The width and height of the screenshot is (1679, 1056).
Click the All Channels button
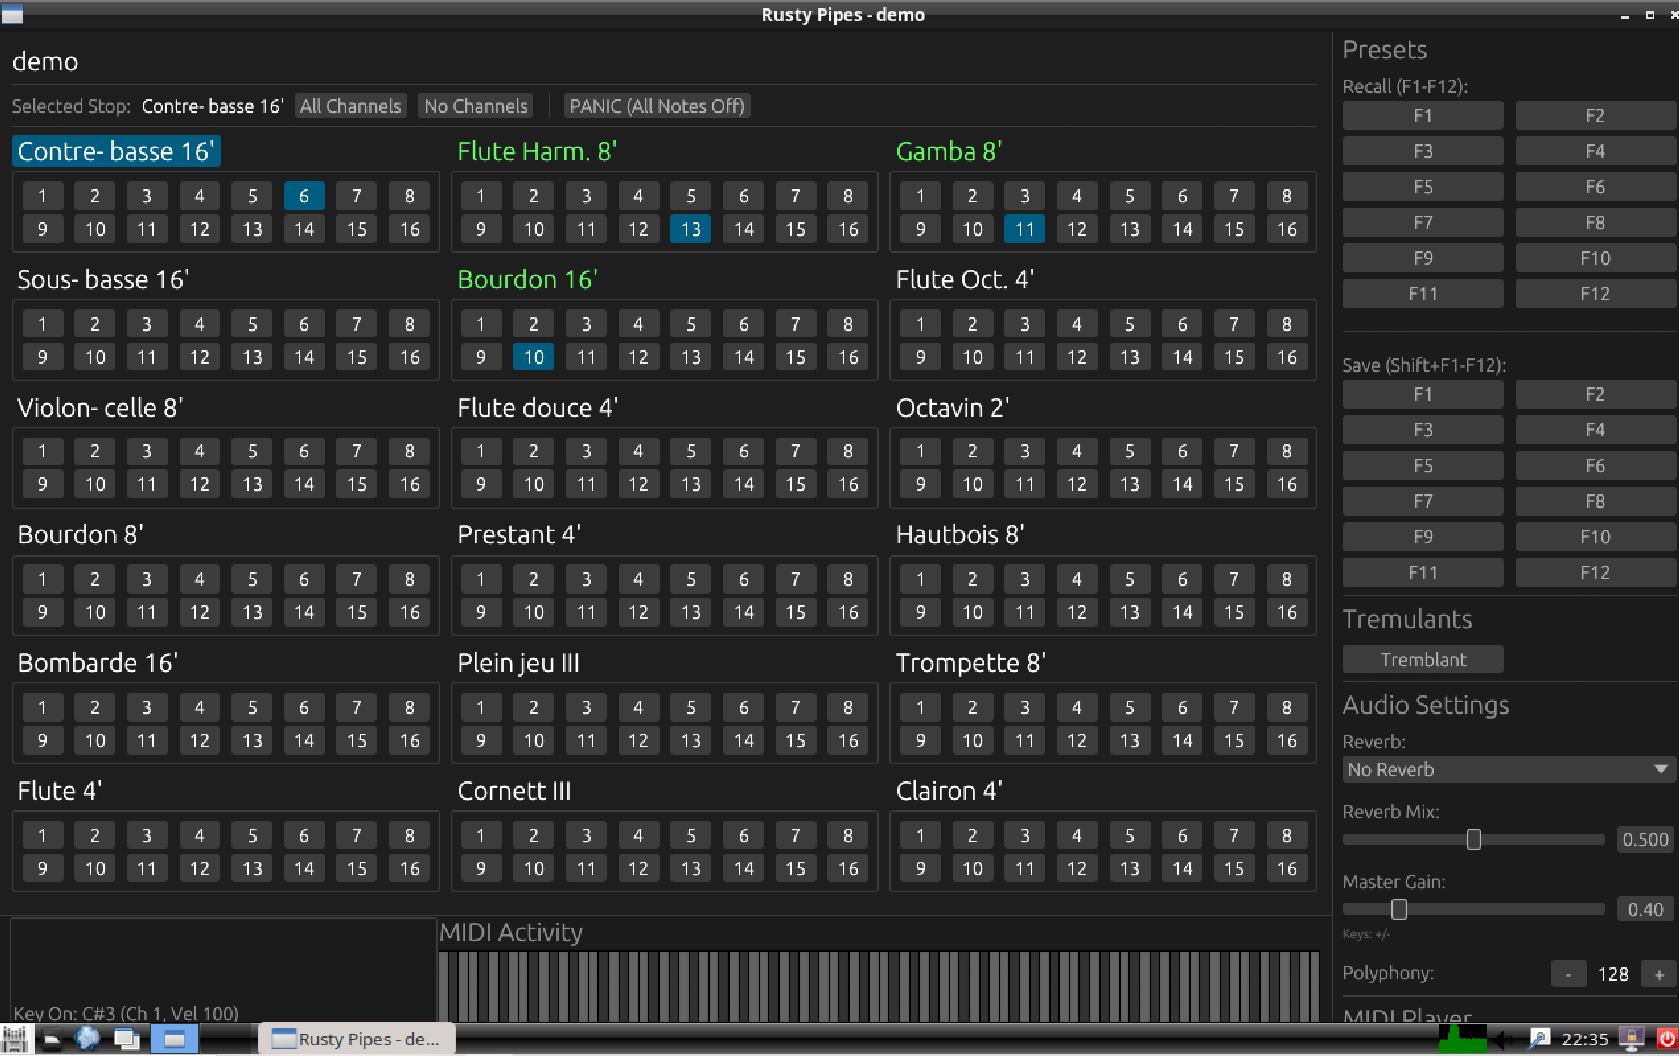coord(351,106)
